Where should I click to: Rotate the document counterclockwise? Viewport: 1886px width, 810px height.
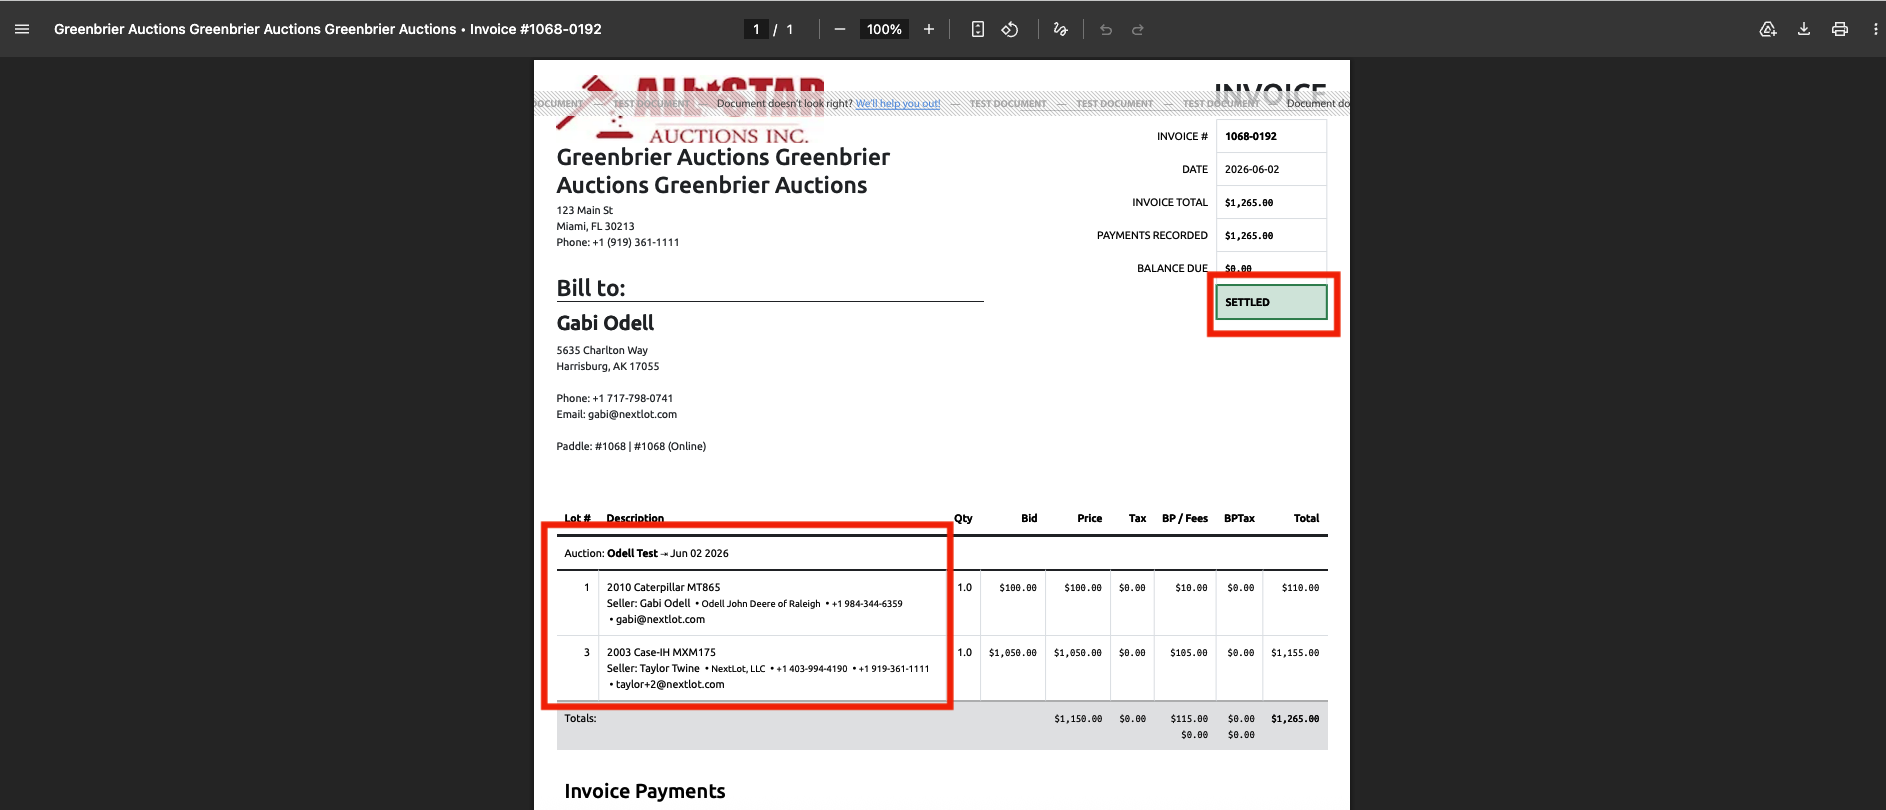point(1010,29)
